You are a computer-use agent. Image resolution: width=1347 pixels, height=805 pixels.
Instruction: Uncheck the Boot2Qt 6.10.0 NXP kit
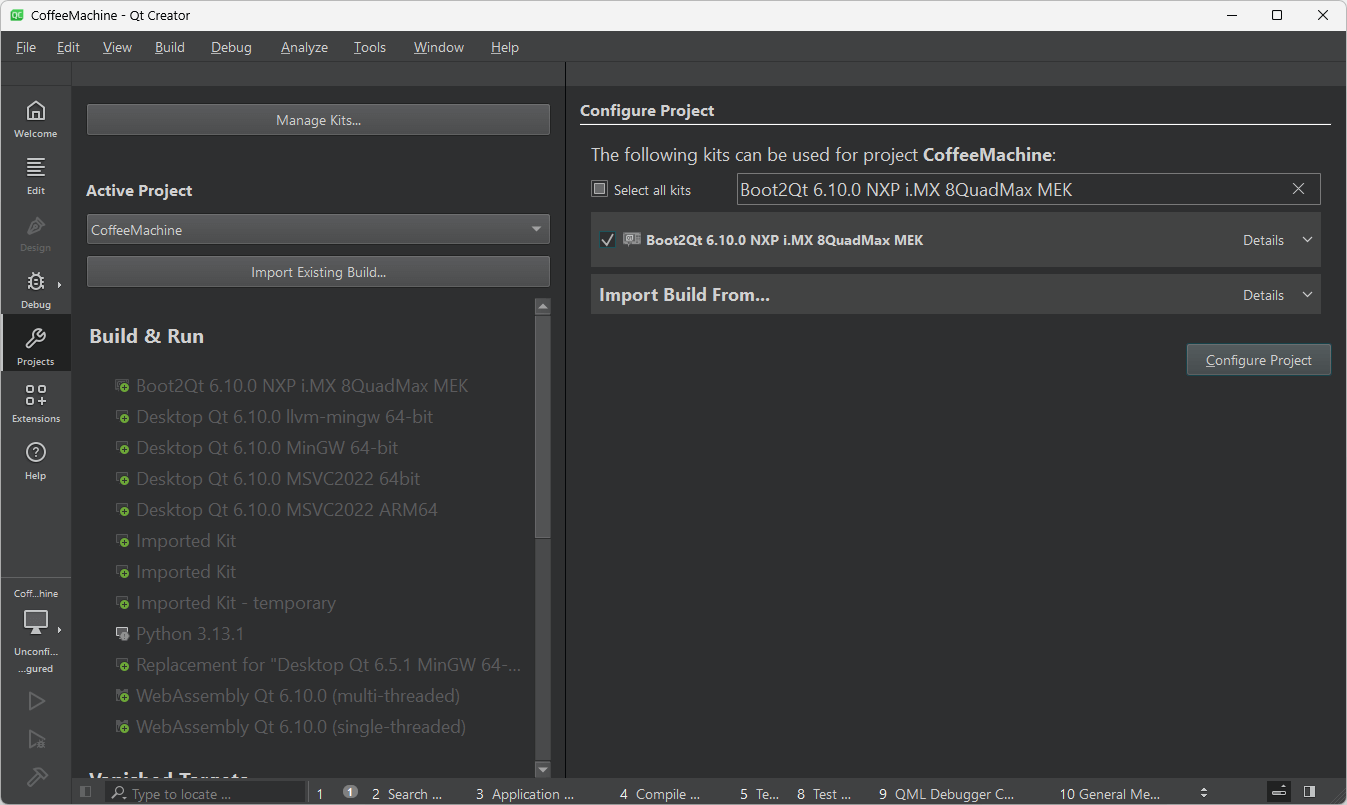607,239
